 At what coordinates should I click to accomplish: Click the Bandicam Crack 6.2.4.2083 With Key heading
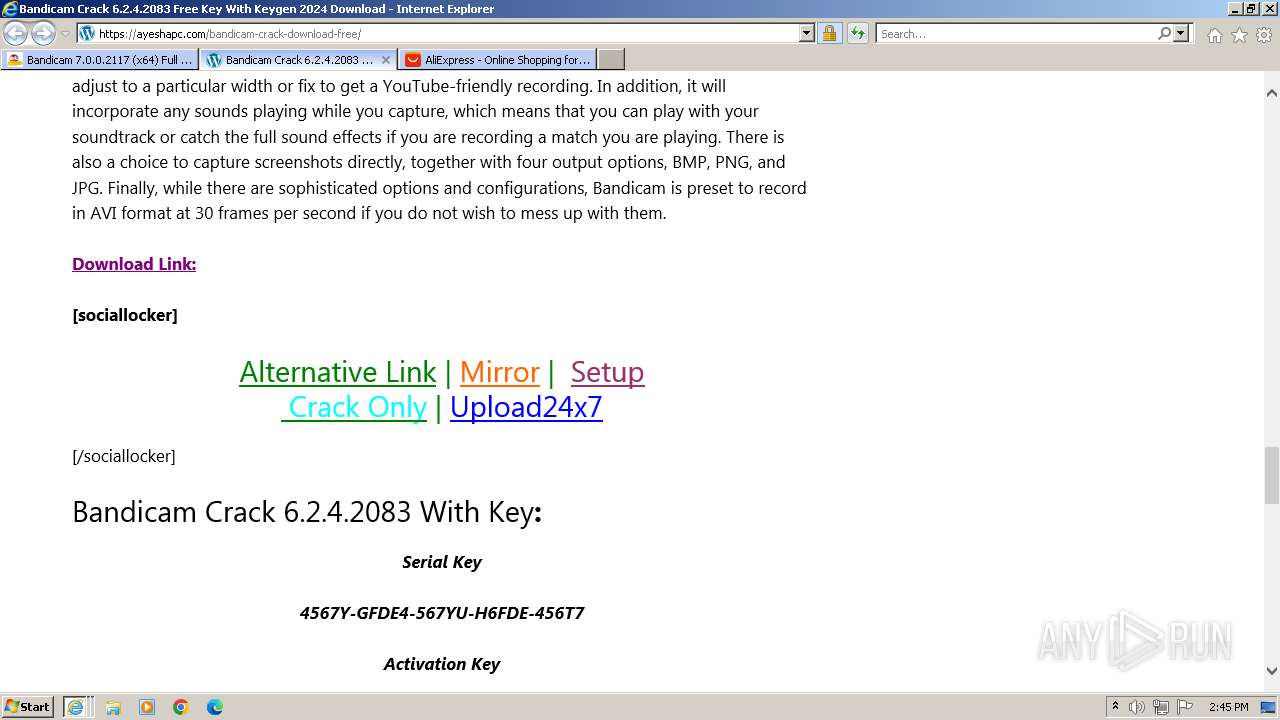tap(307, 512)
